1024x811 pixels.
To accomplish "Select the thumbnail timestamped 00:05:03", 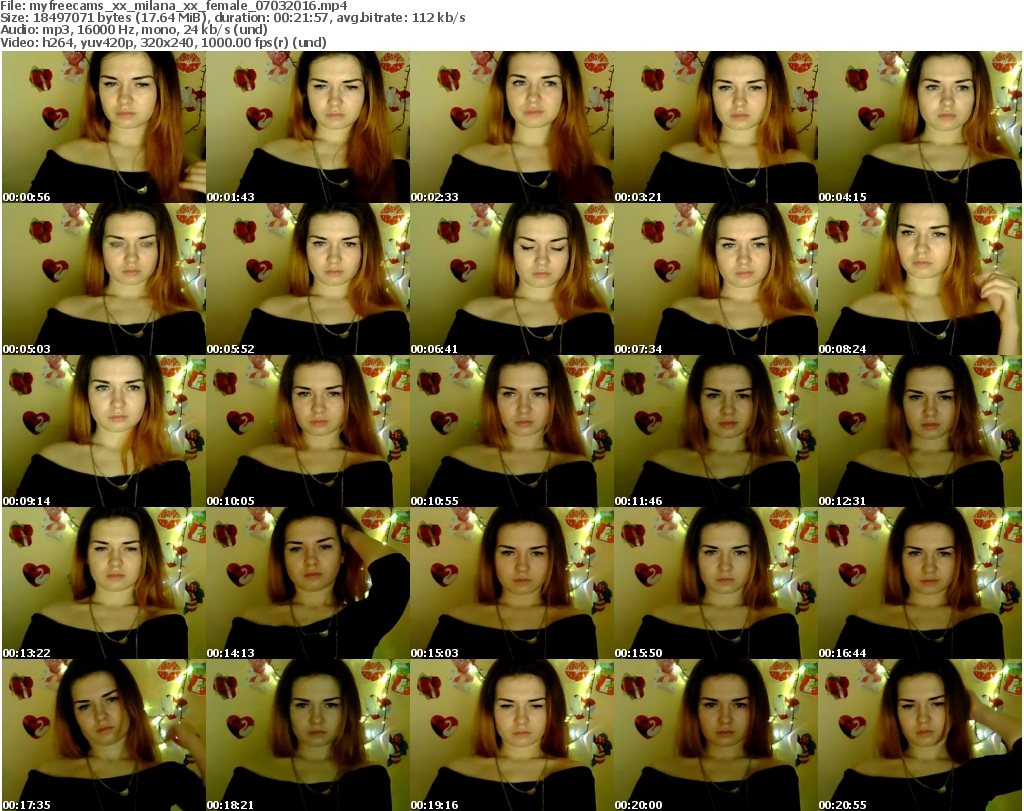I will tap(103, 279).
